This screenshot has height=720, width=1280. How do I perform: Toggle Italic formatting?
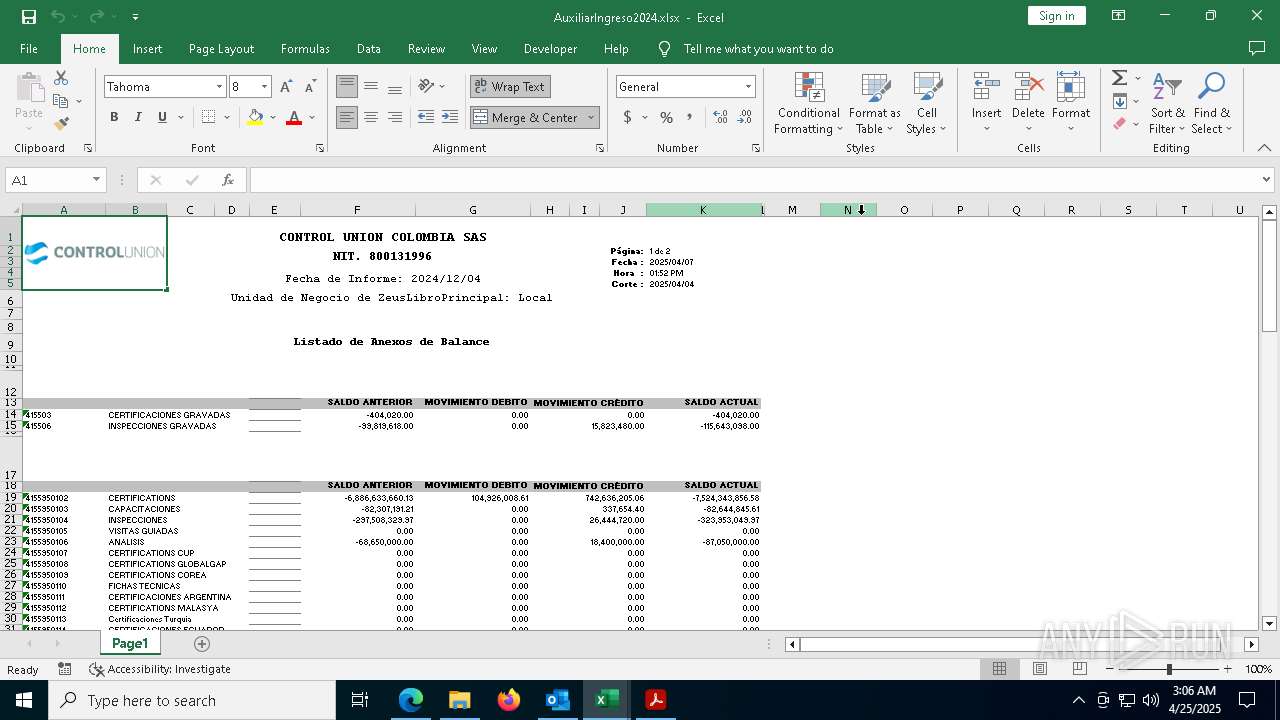click(138, 117)
